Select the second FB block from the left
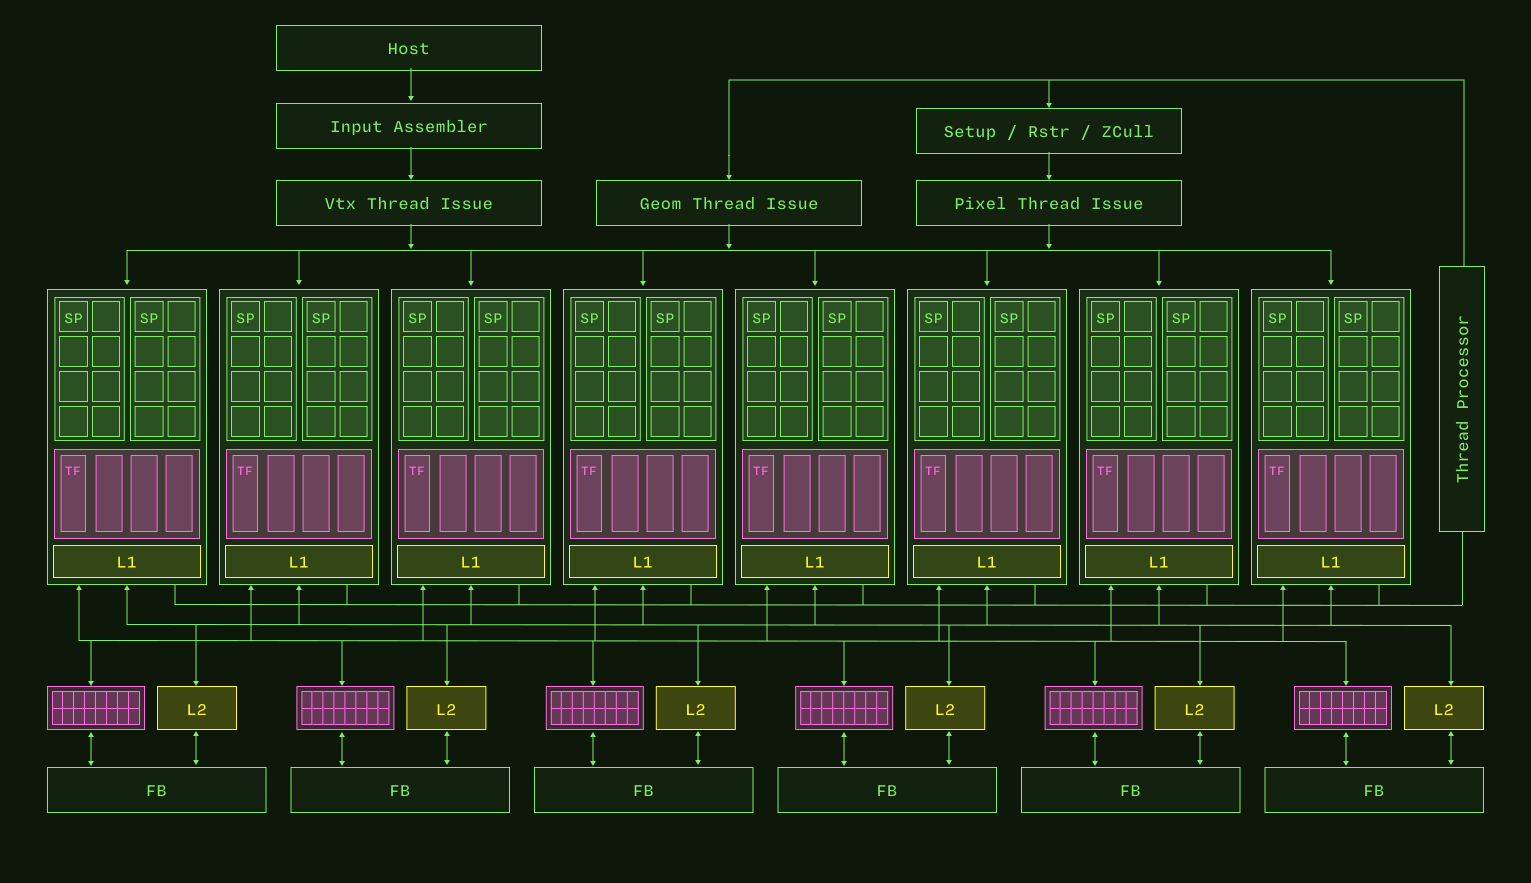This screenshot has width=1531, height=883. [400, 790]
